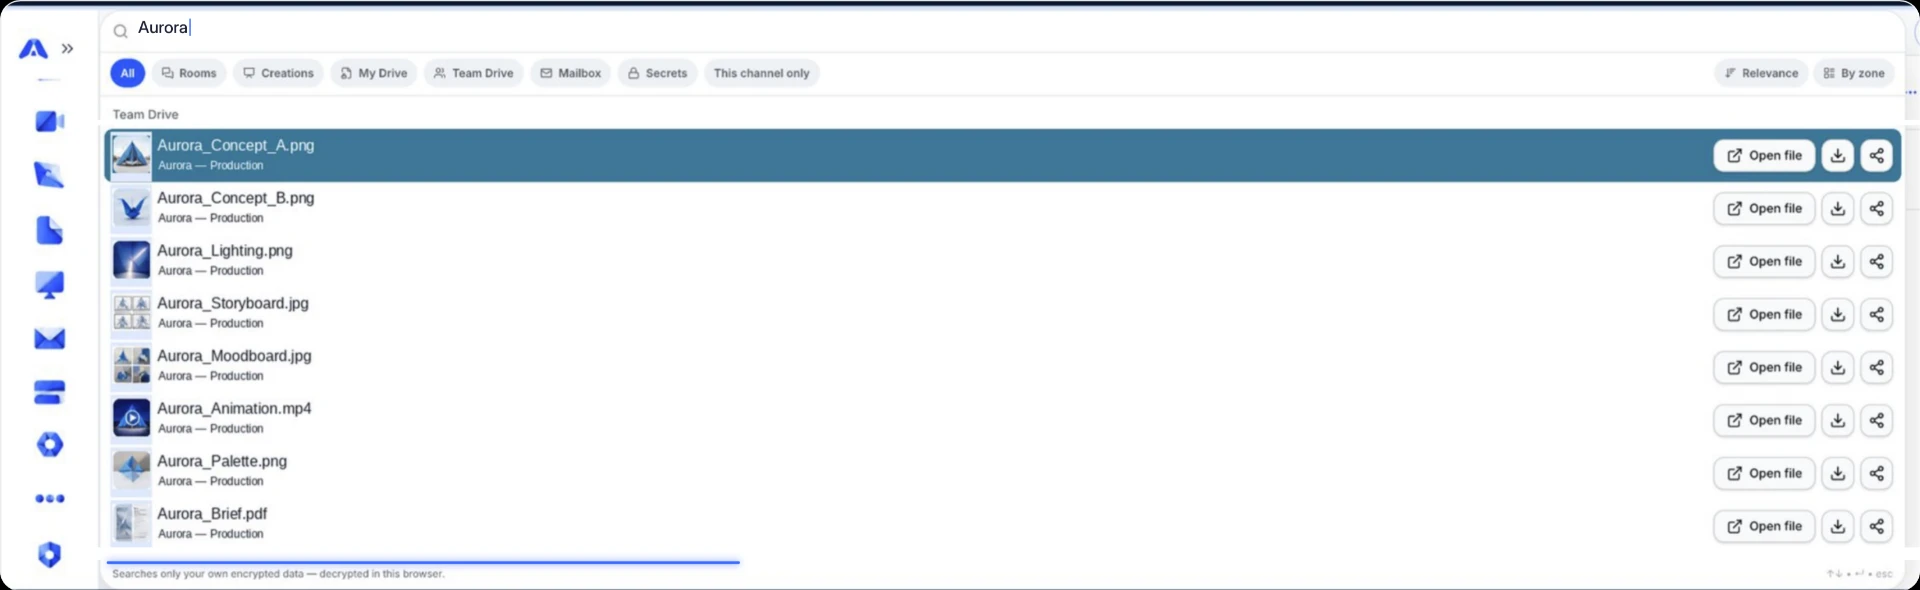
Task: Select the Aurora_Storyboard.jpg file name
Action: coord(233,303)
